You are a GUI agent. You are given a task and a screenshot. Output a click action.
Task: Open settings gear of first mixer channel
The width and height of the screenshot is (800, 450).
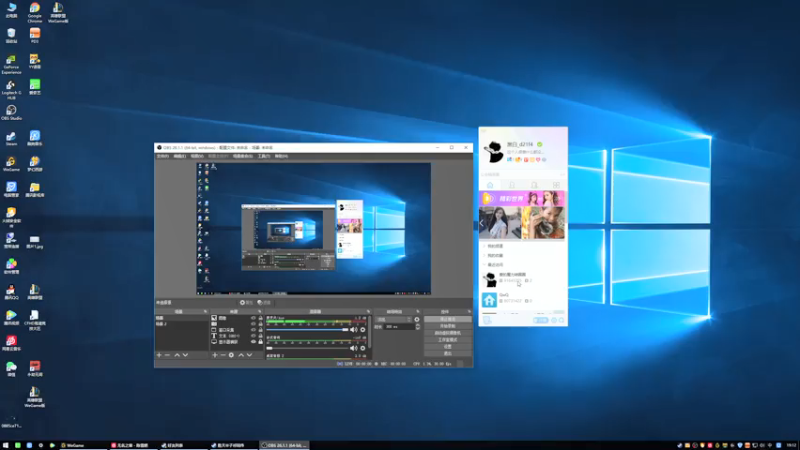(x=363, y=330)
